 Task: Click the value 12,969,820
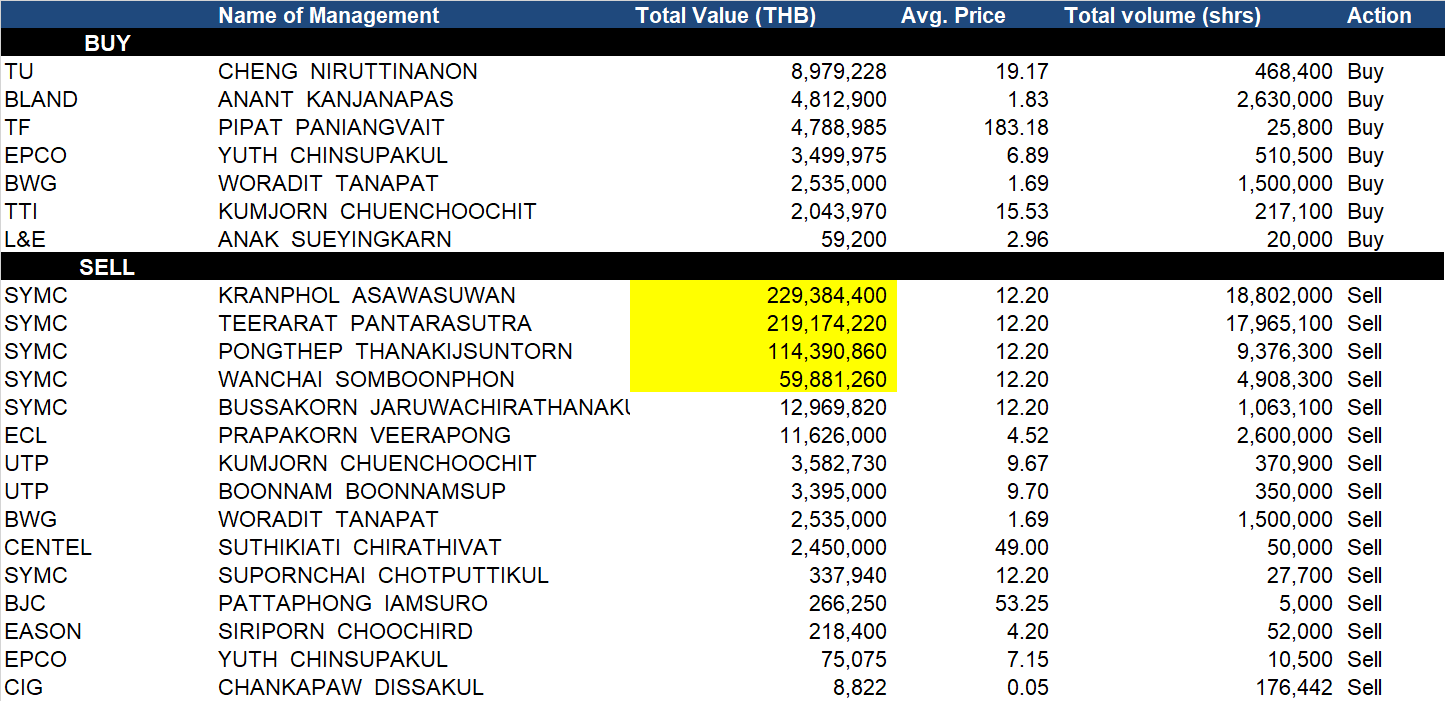[x=833, y=407]
